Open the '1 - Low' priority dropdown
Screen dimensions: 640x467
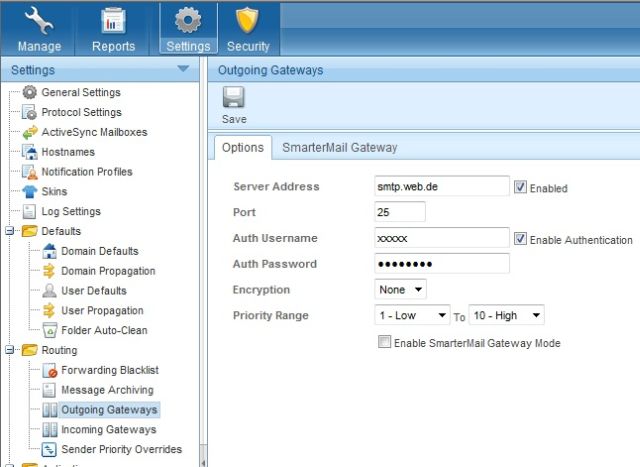pyautogui.click(x=412, y=315)
